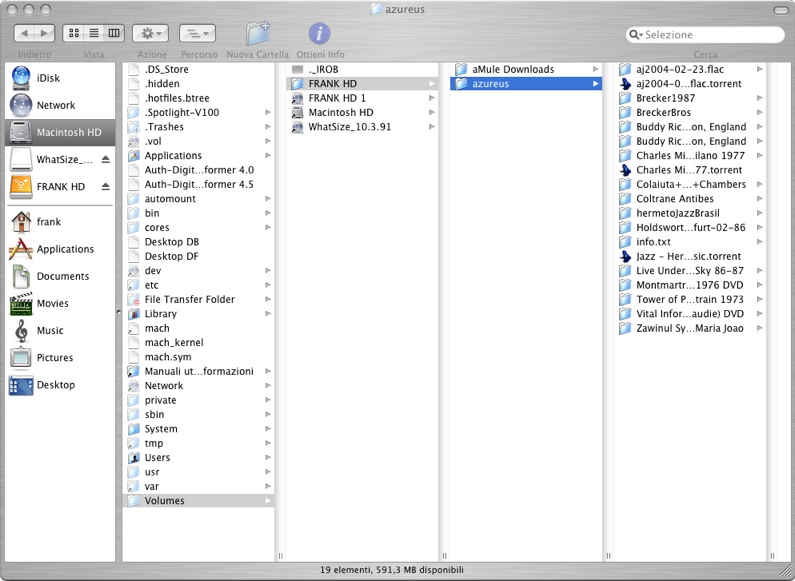
Task: Open Live Under...Sky 86-87 folder
Action: pos(690,271)
